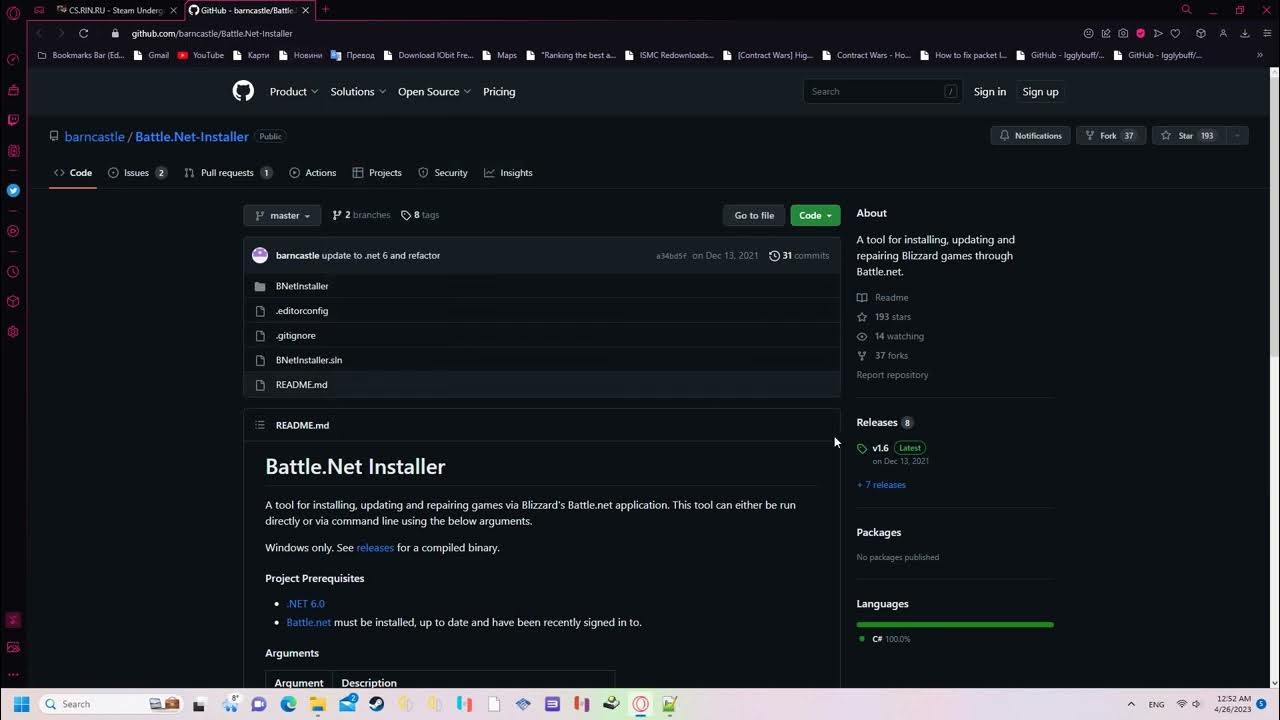1280x720 pixels.
Task: Open the 31 commits history link
Action: pos(799,256)
